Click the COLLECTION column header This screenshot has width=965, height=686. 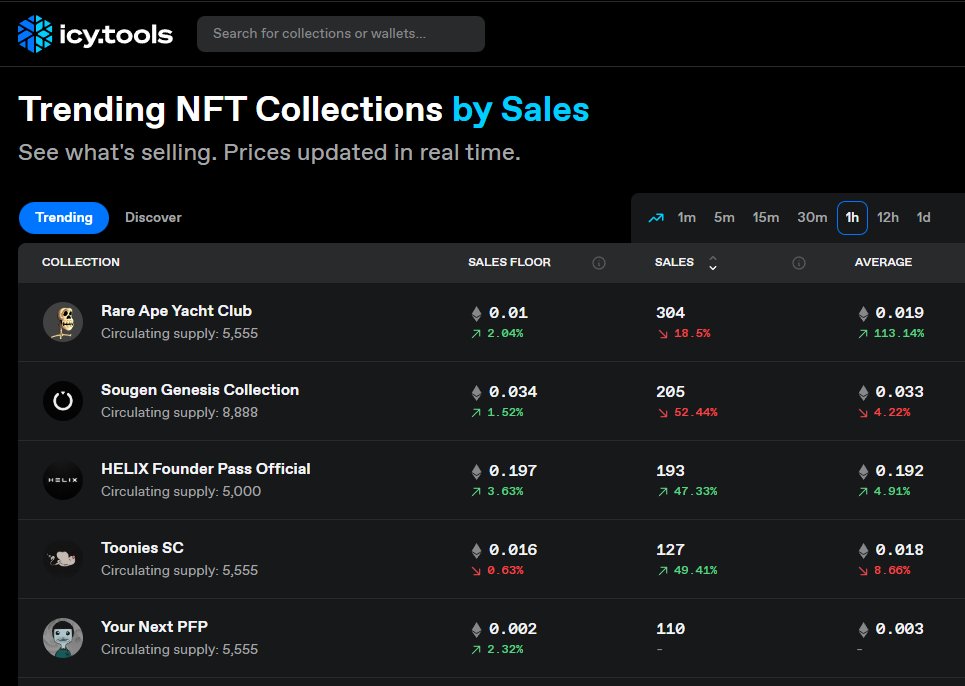(81, 262)
